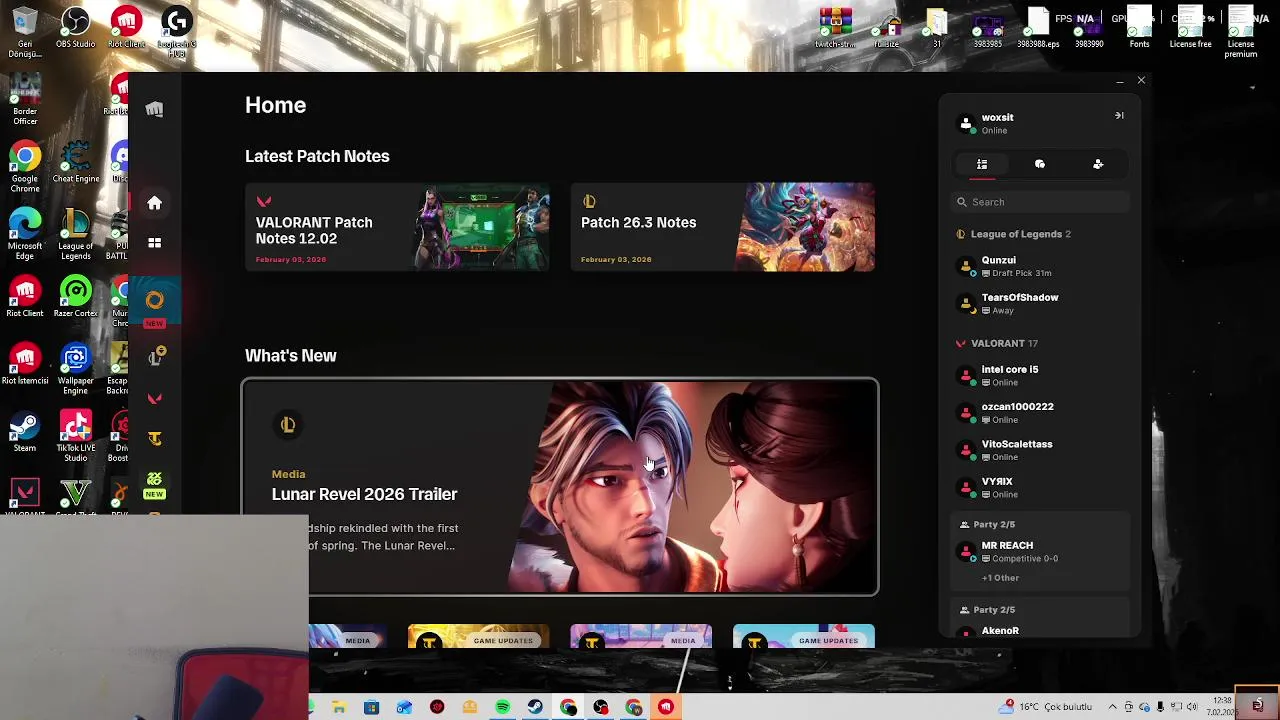Select friend VYЯIX
The width and height of the screenshot is (1280, 720).
click(x=1041, y=487)
